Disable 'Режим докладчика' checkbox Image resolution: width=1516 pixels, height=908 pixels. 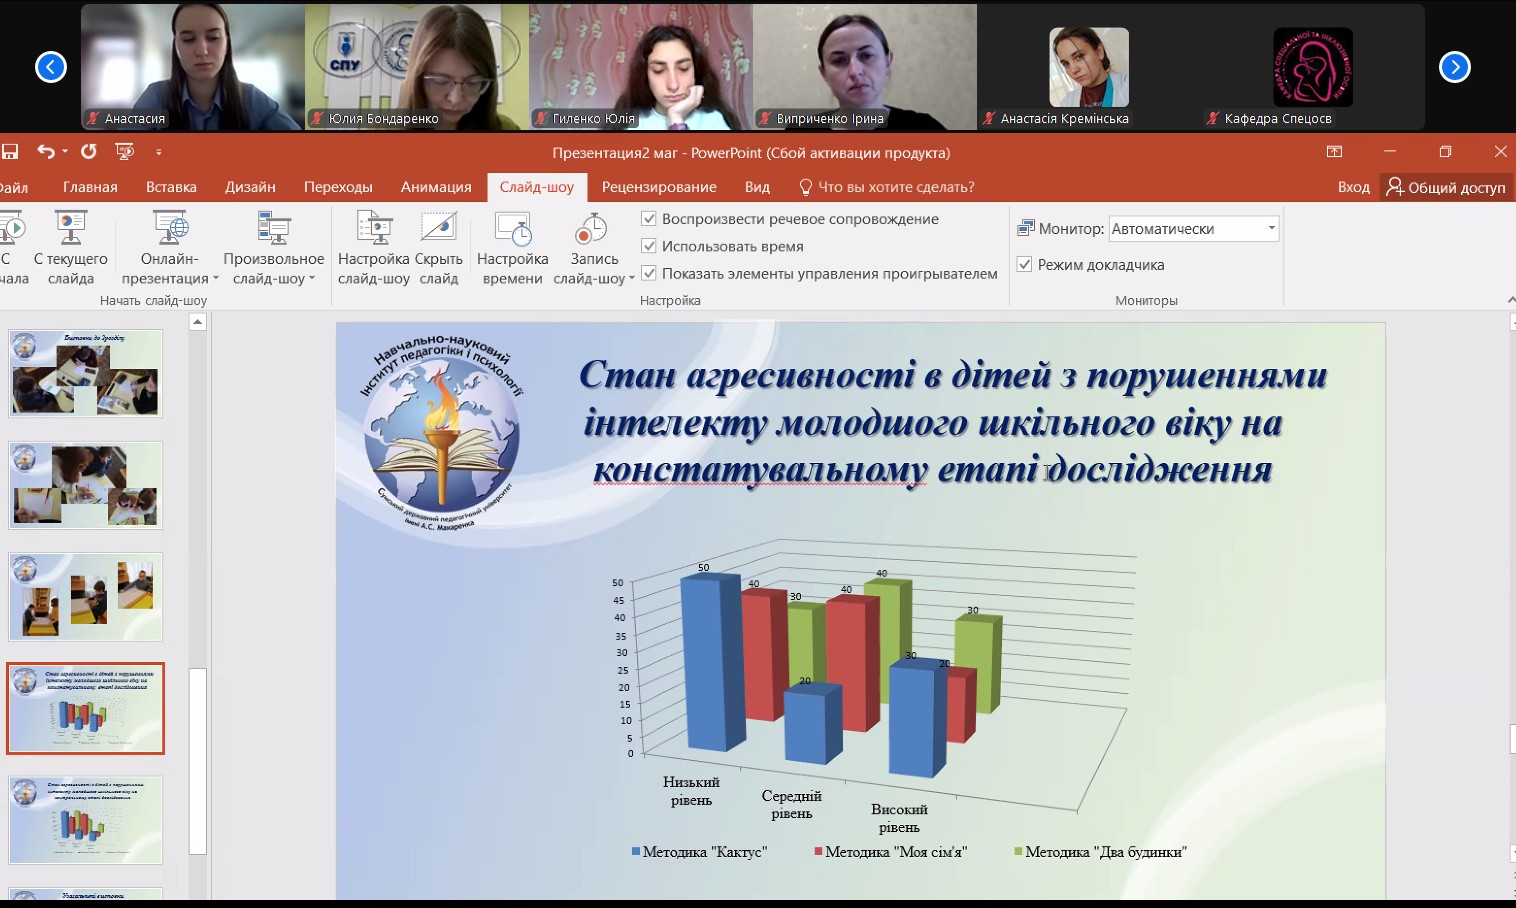coord(1024,265)
